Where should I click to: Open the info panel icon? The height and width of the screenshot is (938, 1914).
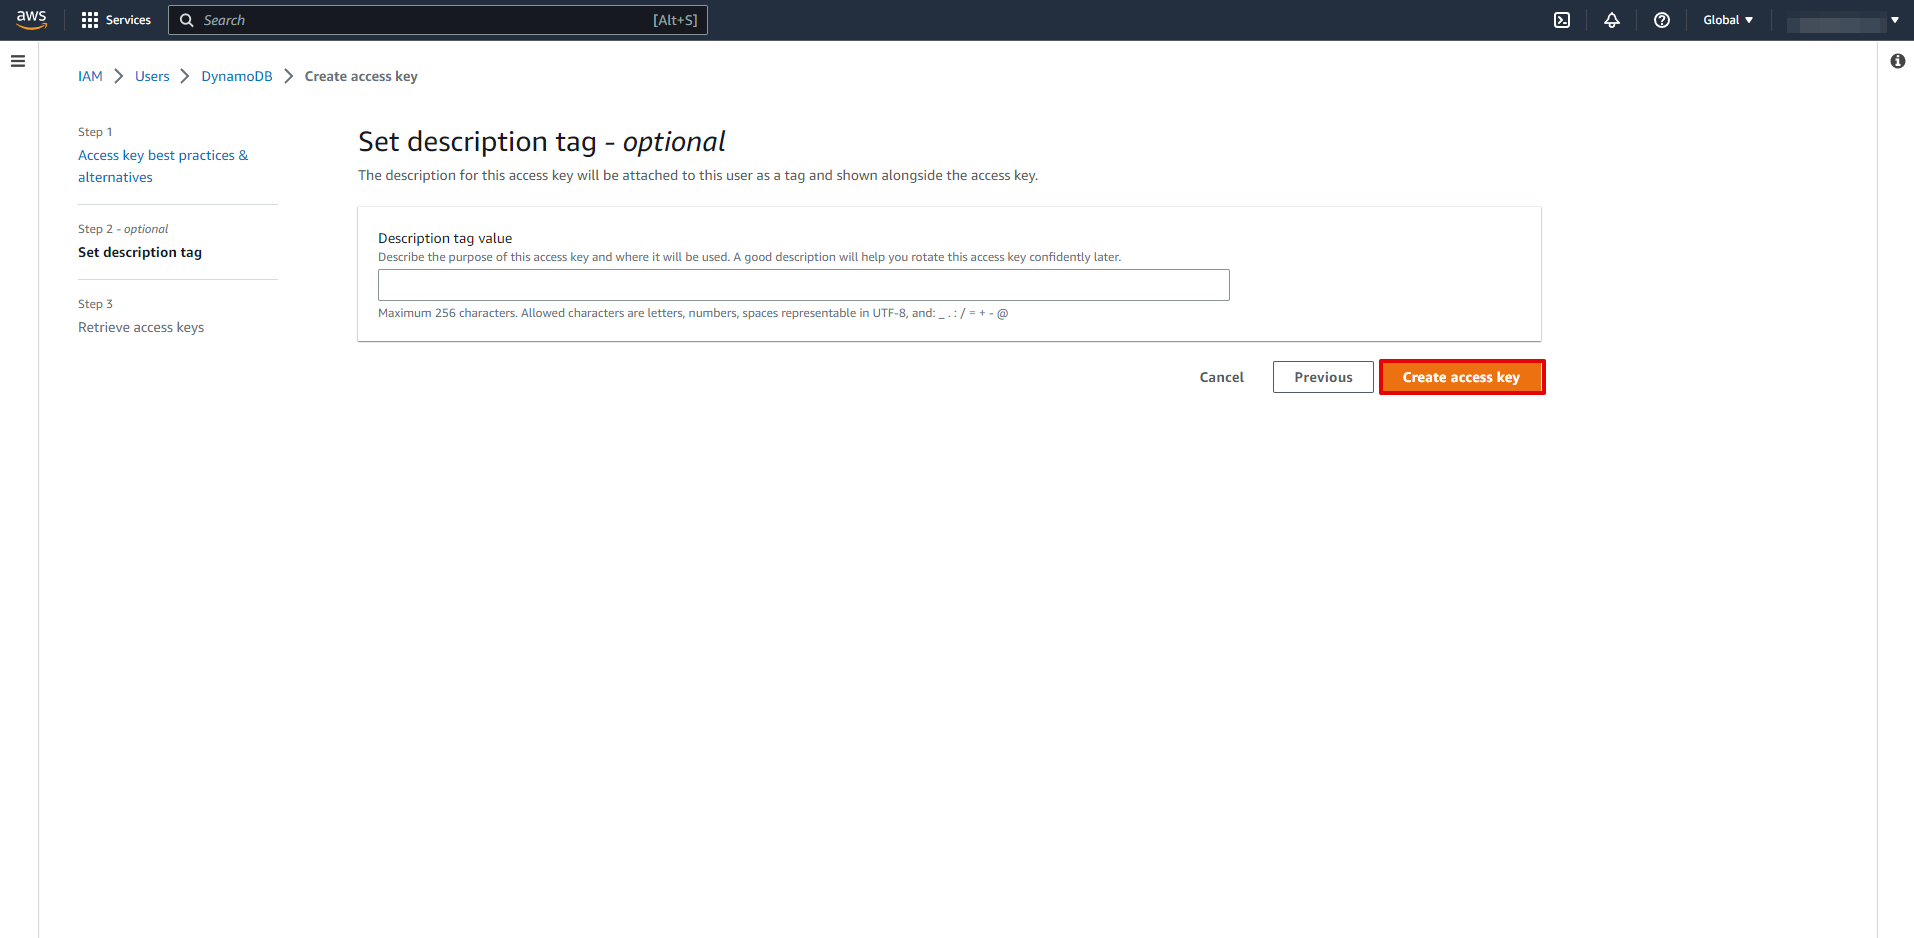[x=1898, y=61]
